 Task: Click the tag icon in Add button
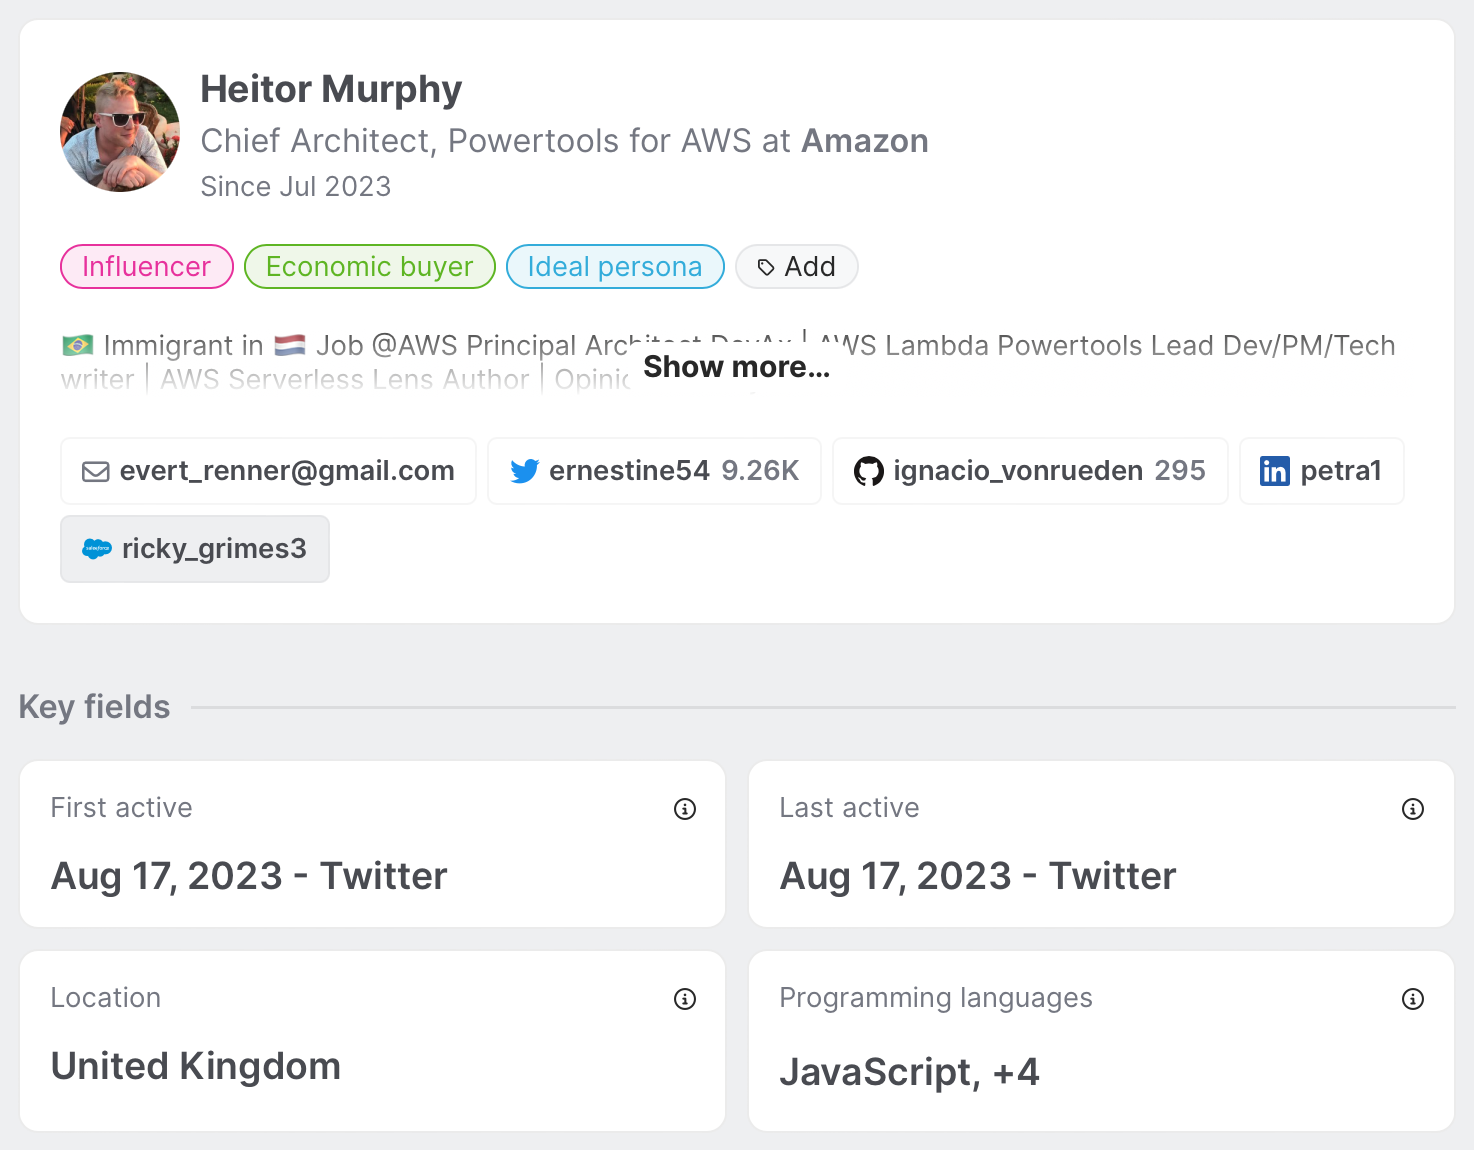(766, 267)
